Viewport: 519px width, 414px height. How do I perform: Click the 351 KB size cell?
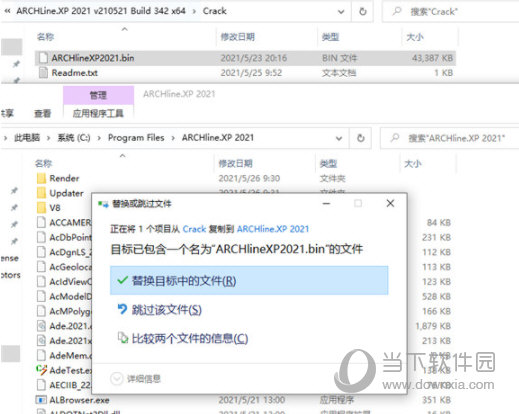(436, 400)
